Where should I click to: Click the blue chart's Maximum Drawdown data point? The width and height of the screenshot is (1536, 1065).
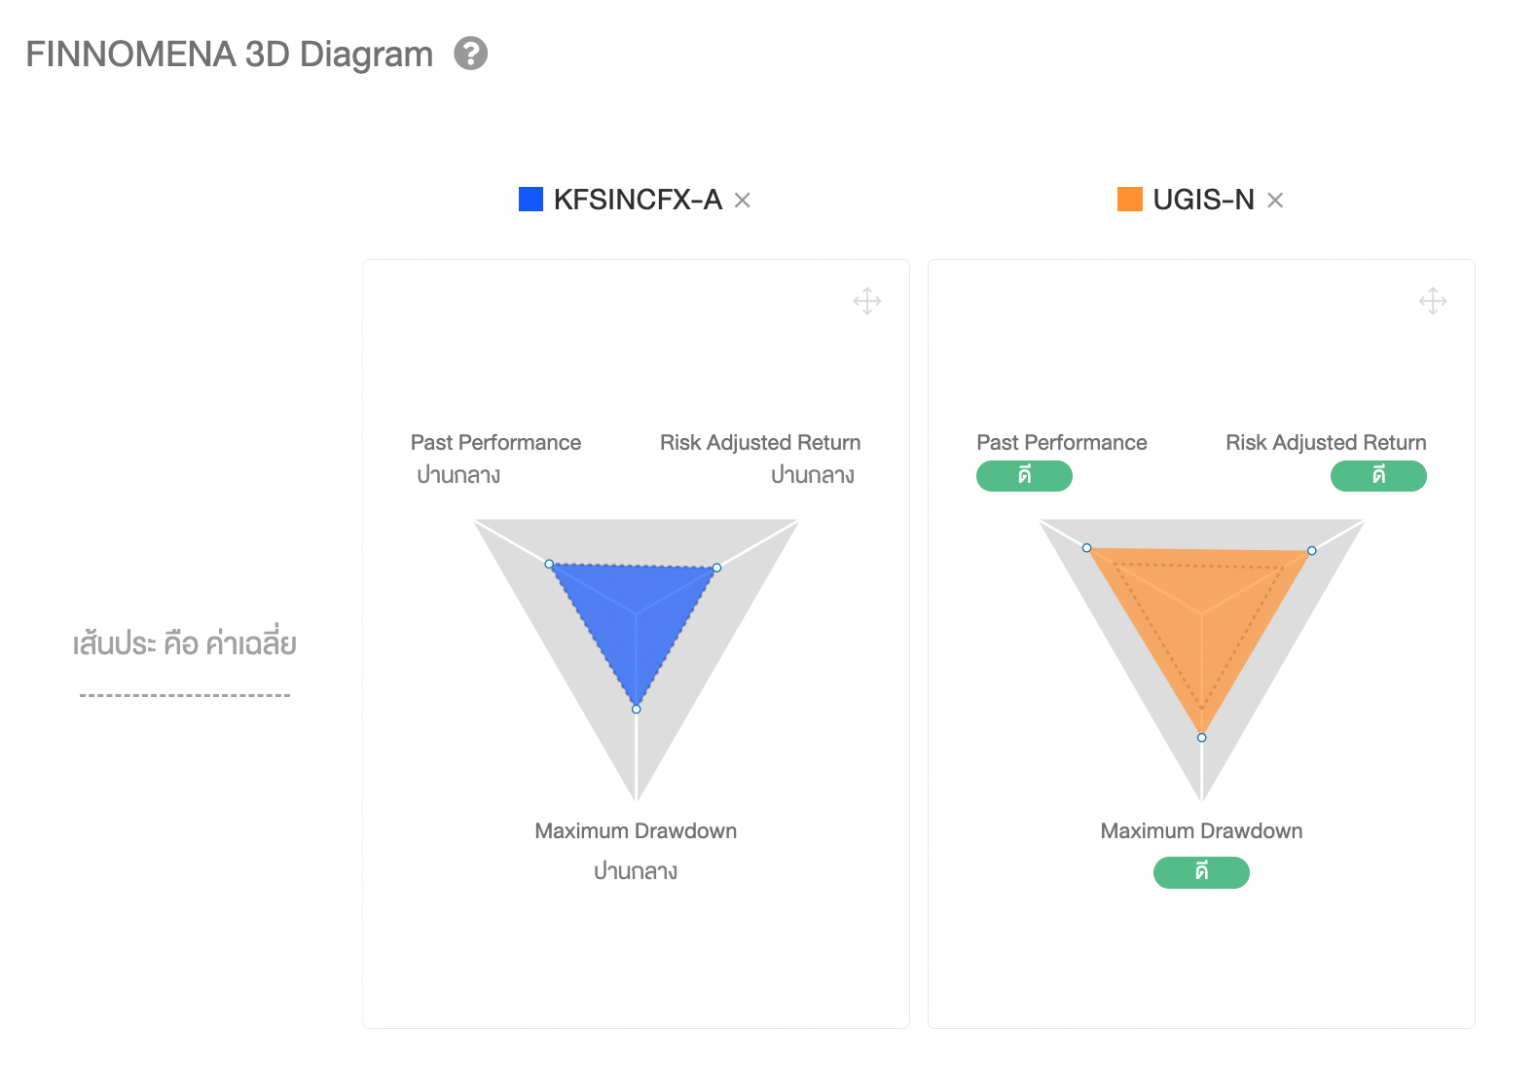pyautogui.click(x=636, y=709)
